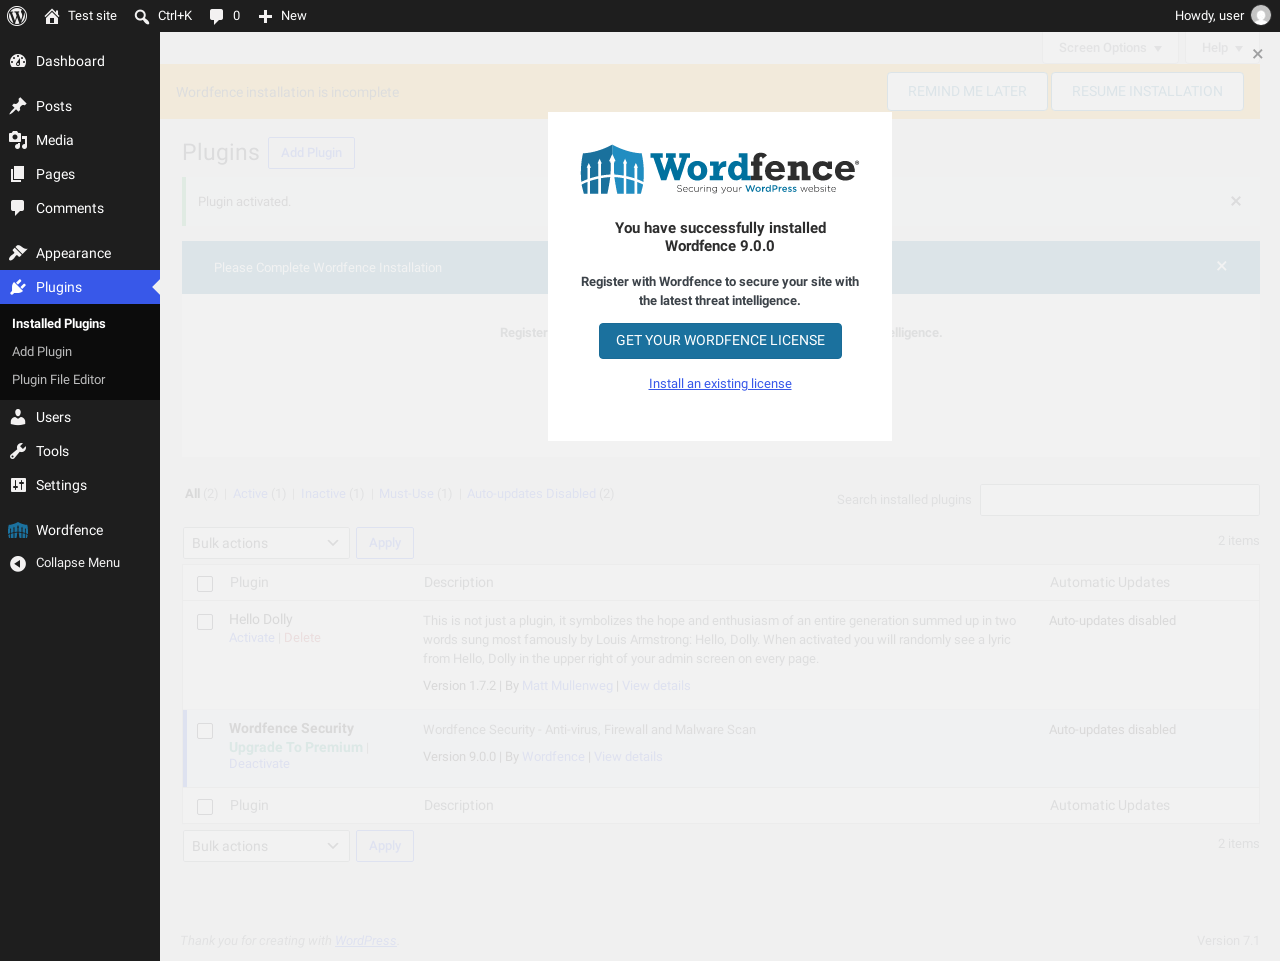1280x961 pixels.
Task: Go to Dashboard in the sidebar
Action: coord(80,61)
